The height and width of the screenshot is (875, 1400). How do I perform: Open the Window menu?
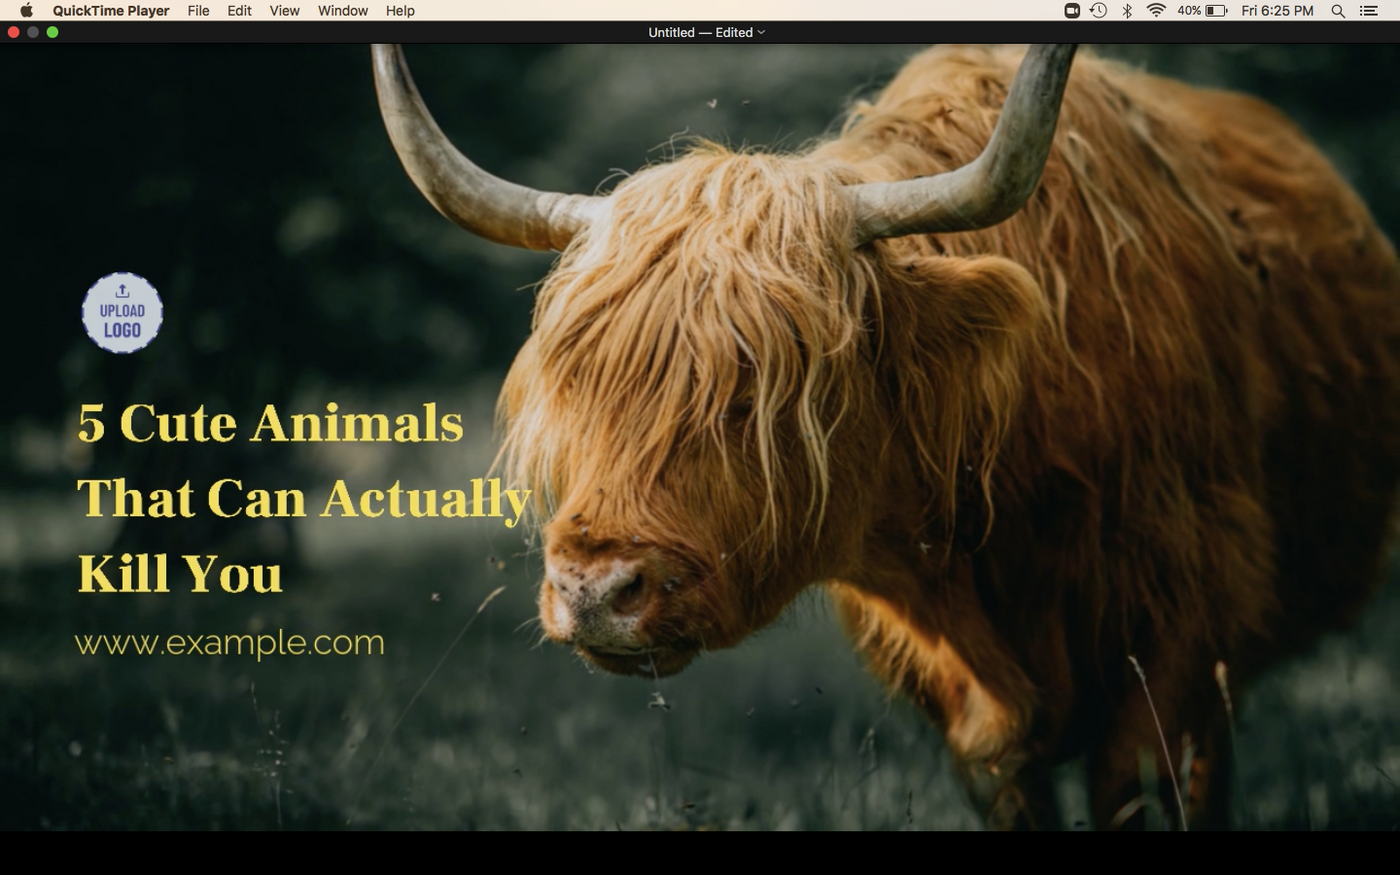(x=342, y=10)
